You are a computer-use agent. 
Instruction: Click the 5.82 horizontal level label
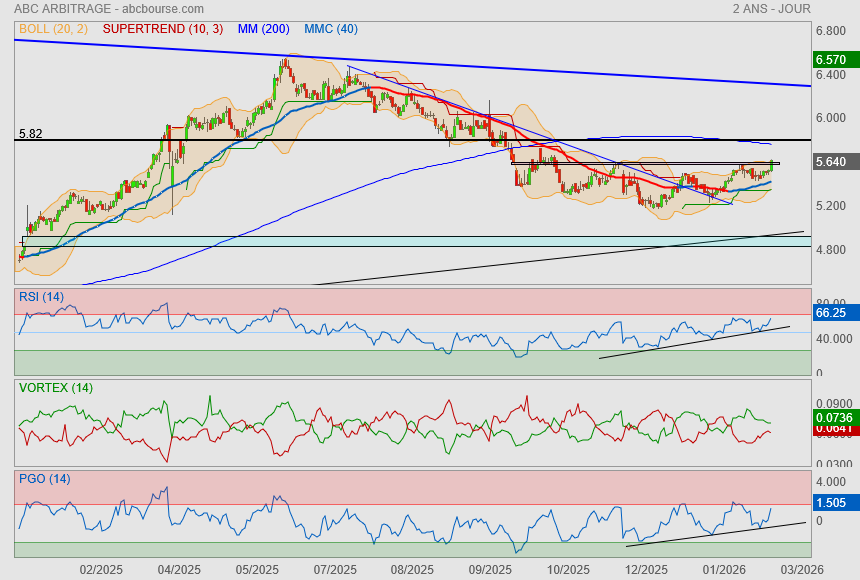(30, 133)
